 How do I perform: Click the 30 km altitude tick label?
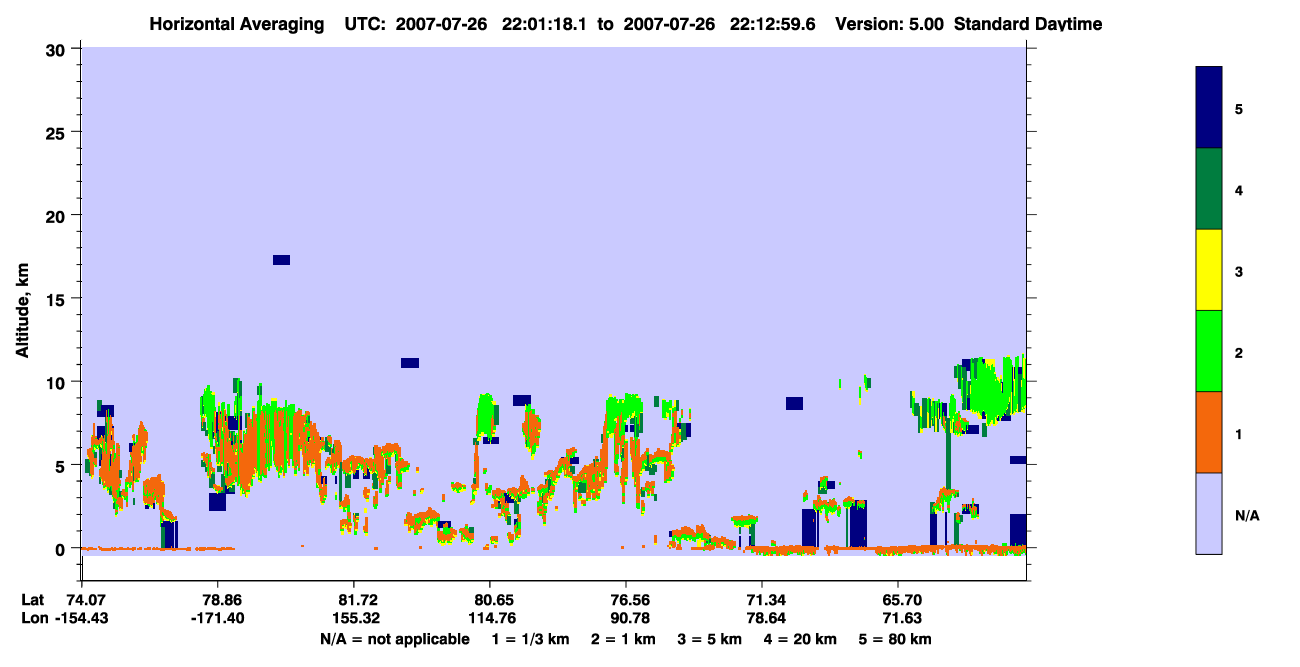pyautogui.click(x=58, y=49)
